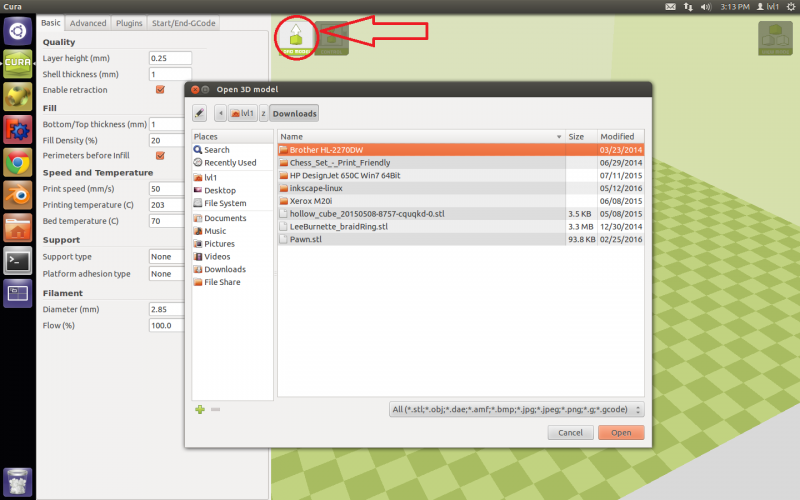This screenshot has width=800, height=500.
Task: Open the yellow 3D mesh launcher icon
Action: [x=18, y=96]
